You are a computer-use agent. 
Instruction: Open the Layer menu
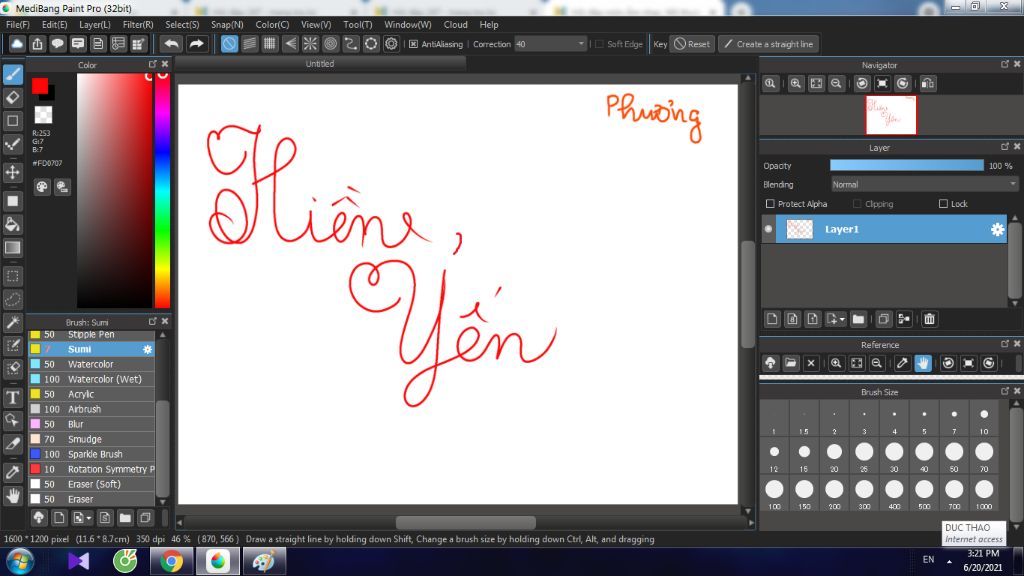tap(95, 24)
